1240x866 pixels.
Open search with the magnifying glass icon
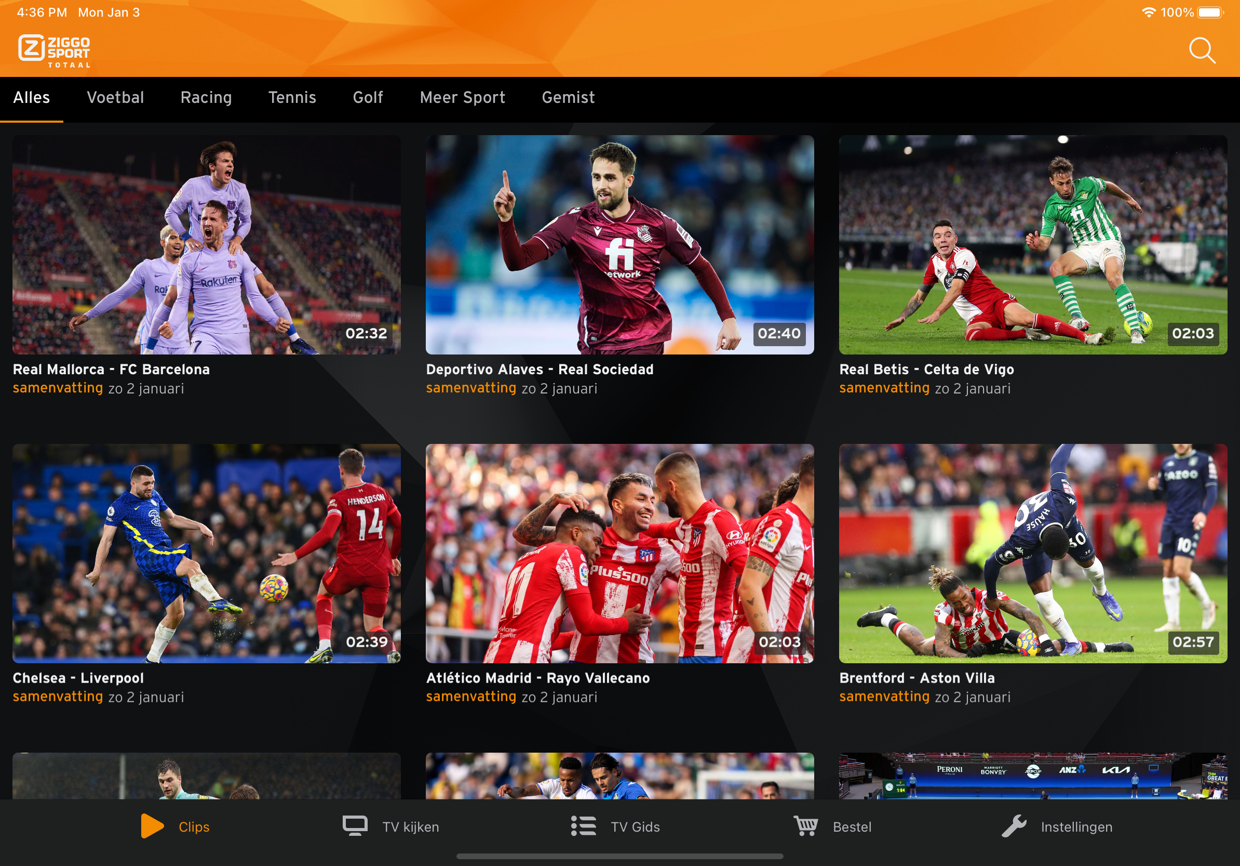(x=1201, y=51)
